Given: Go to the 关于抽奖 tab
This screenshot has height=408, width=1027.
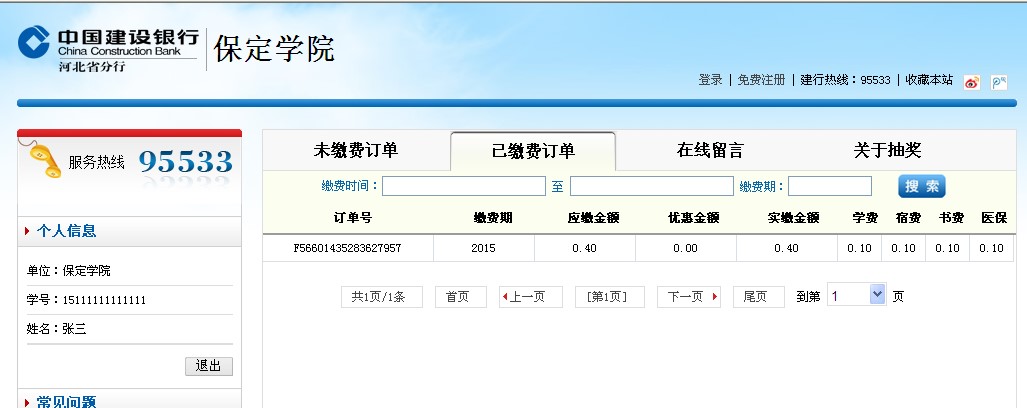Looking at the screenshot, I should pos(887,150).
